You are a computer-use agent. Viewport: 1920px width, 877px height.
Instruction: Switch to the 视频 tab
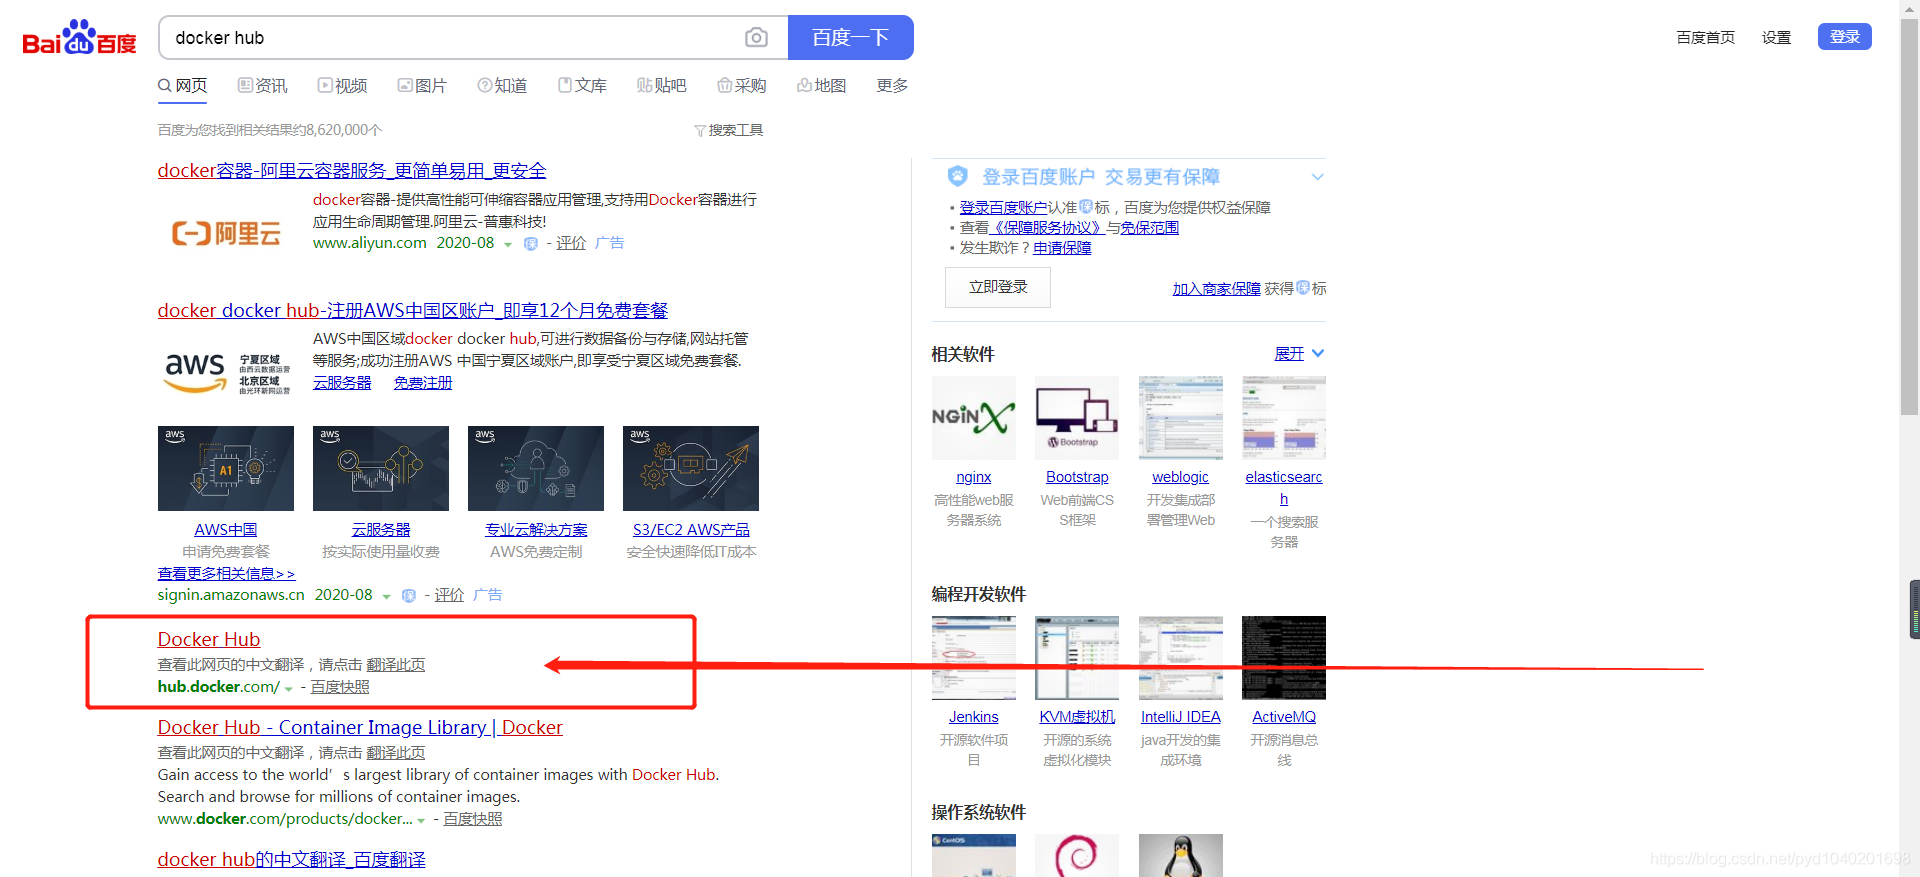342,86
